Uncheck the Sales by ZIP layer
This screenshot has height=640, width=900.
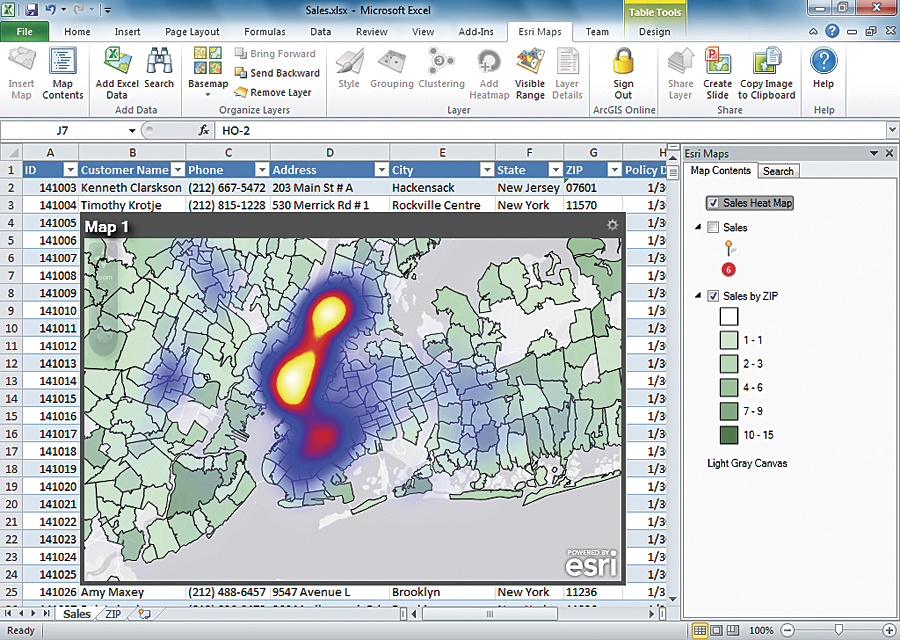tap(715, 297)
